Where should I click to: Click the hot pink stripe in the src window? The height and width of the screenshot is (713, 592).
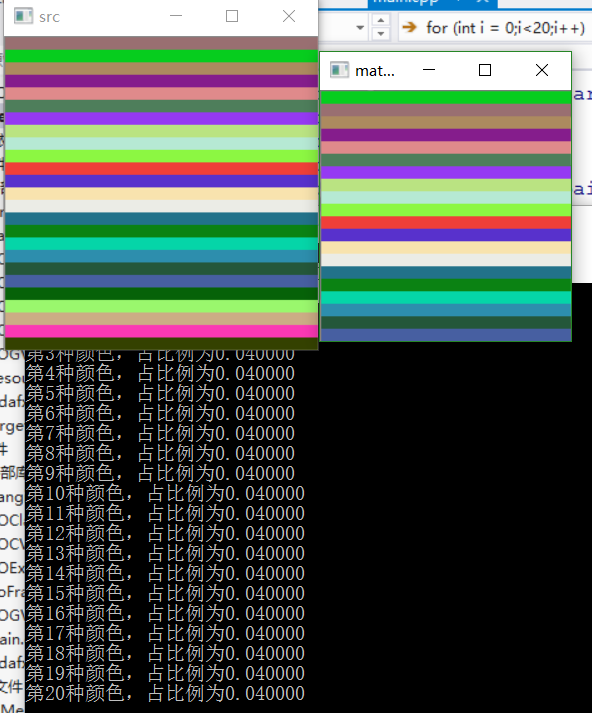tap(161, 331)
